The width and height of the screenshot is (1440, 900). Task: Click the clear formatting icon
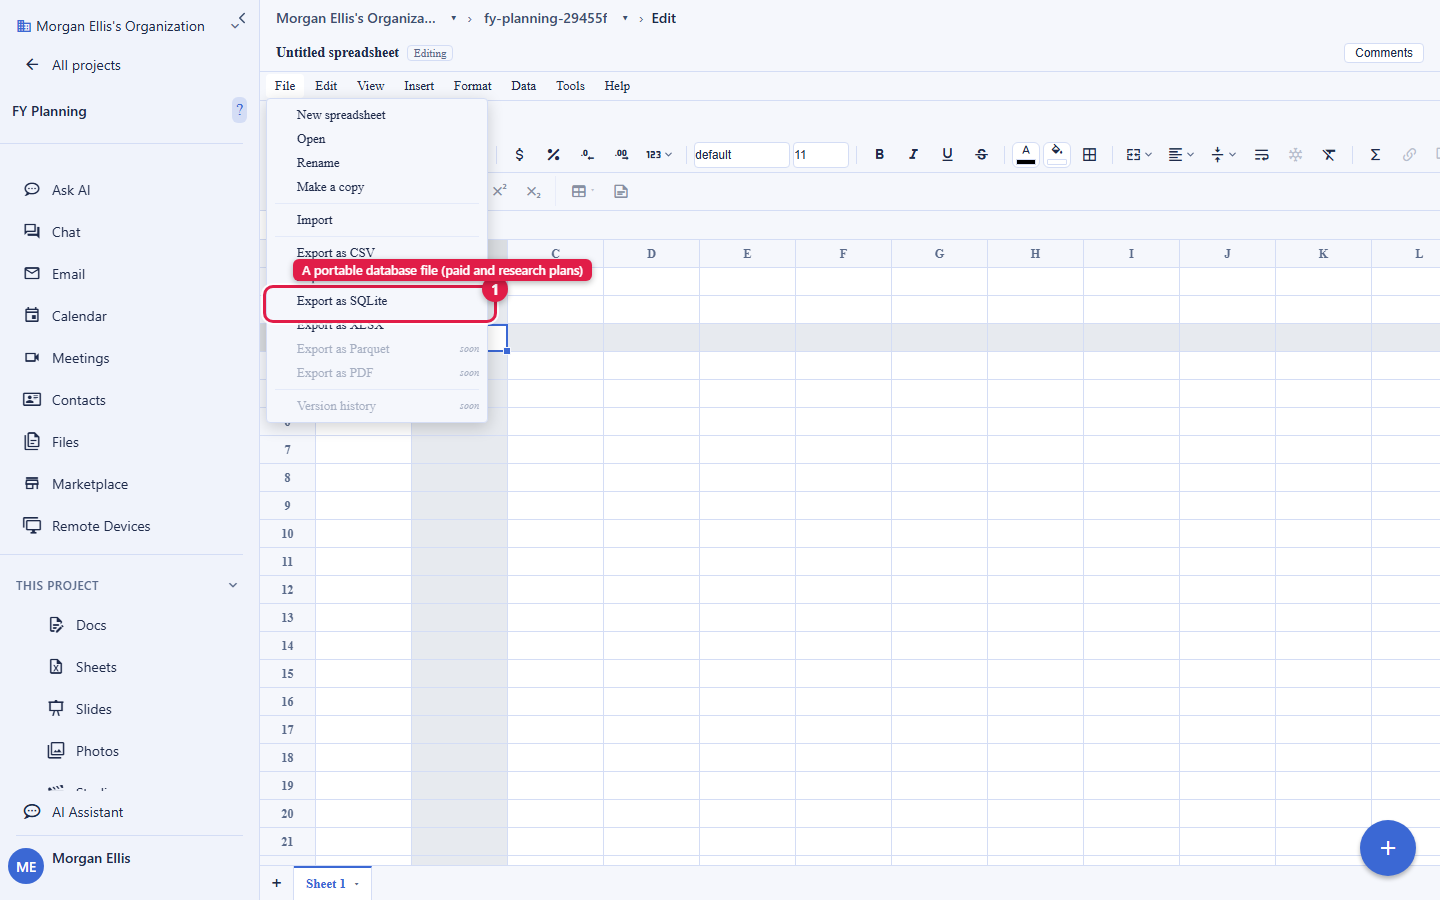[x=1329, y=155]
